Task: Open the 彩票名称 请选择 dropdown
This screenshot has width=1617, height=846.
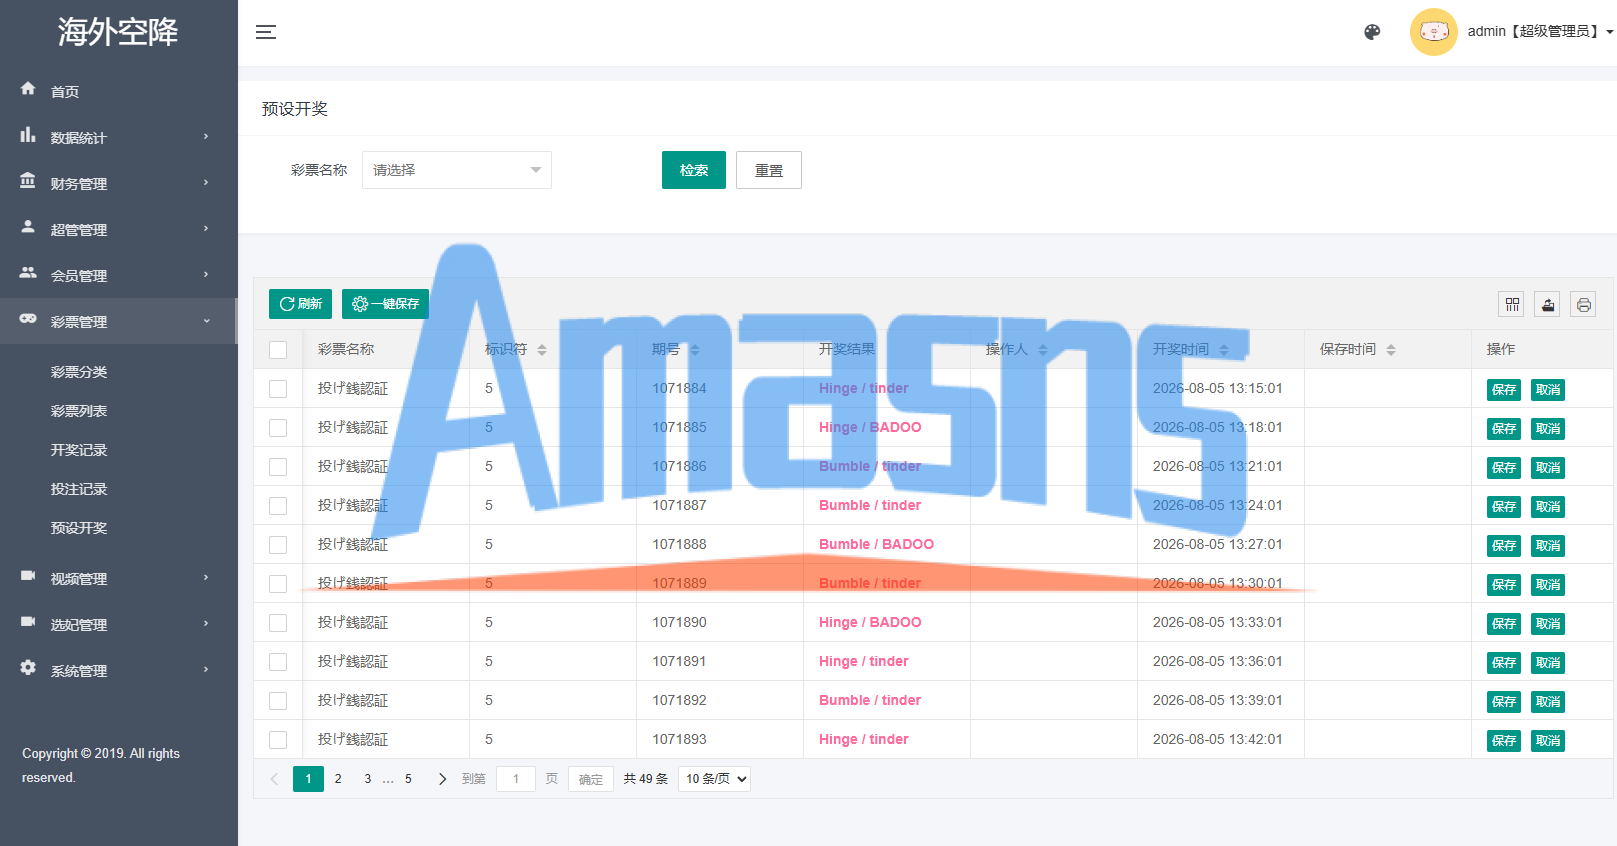Action: (x=457, y=170)
